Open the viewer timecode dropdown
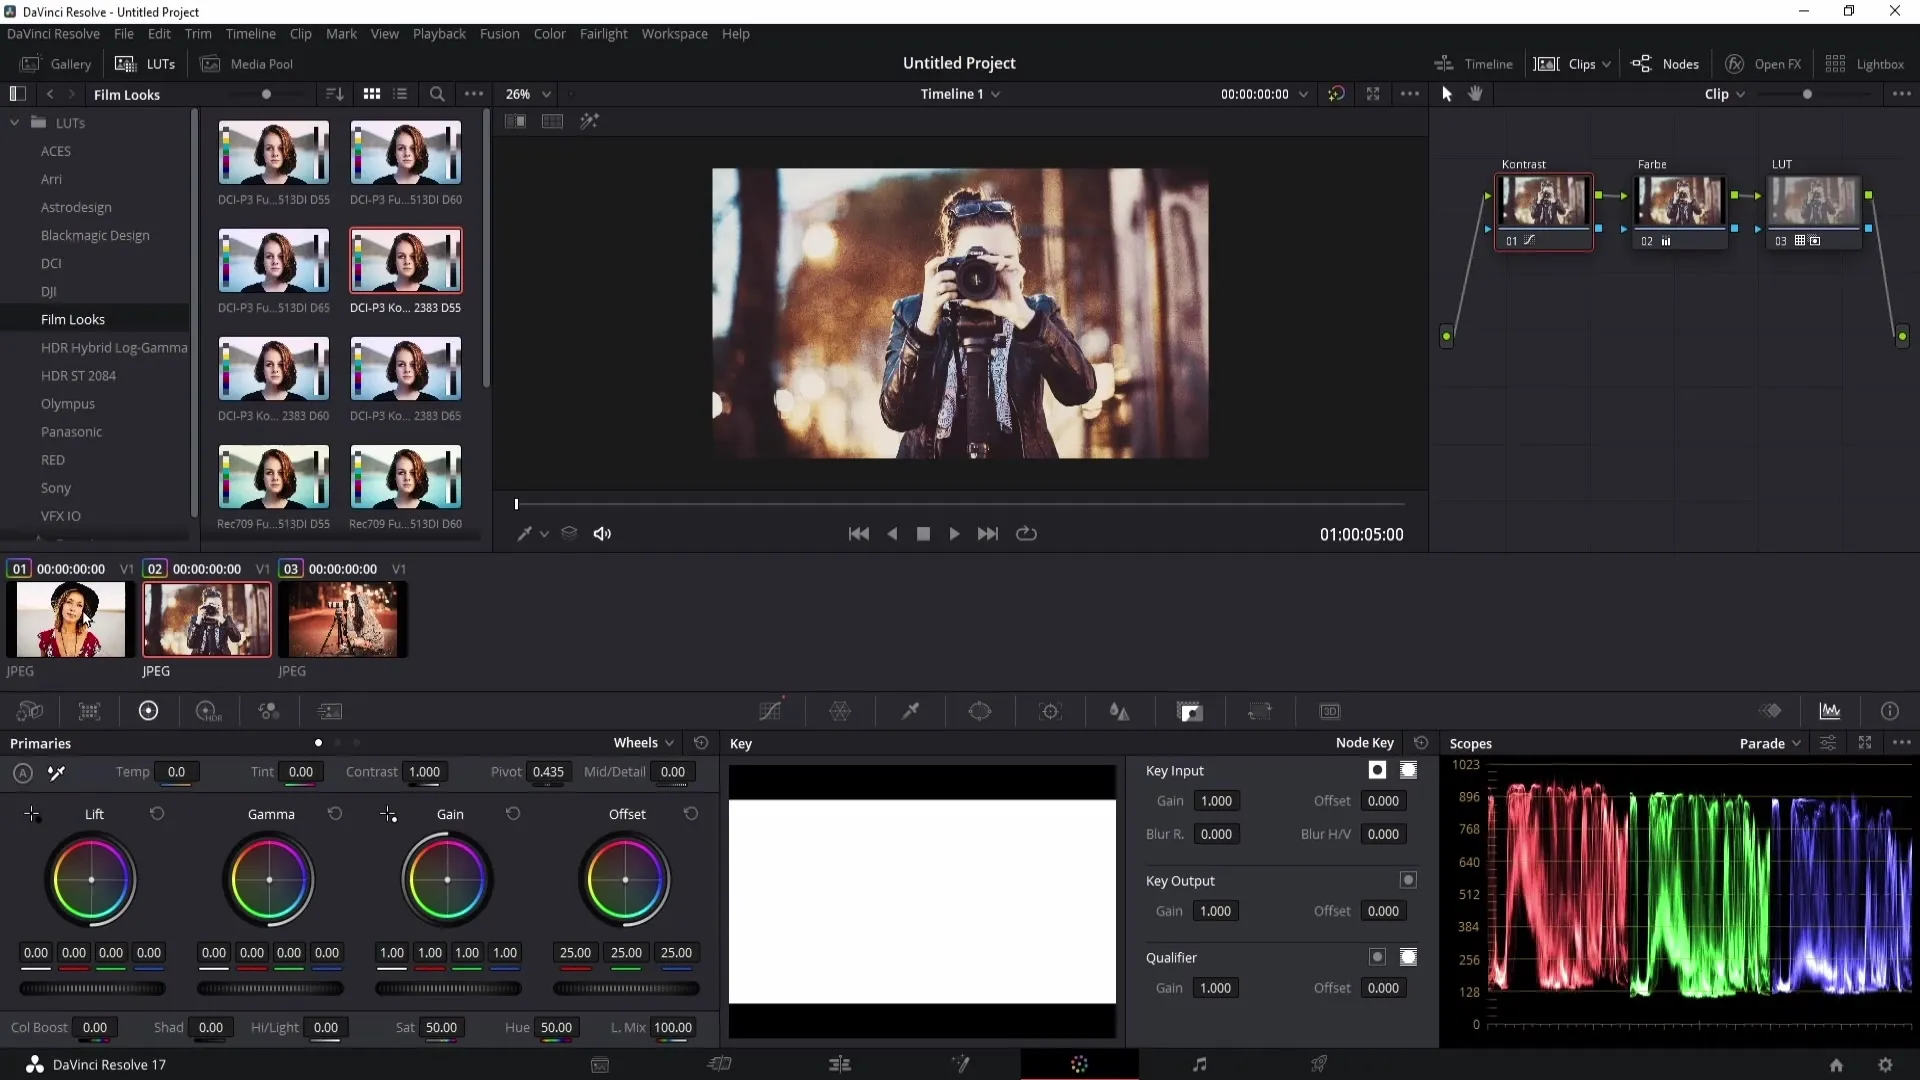 (x=1303, y=94)
